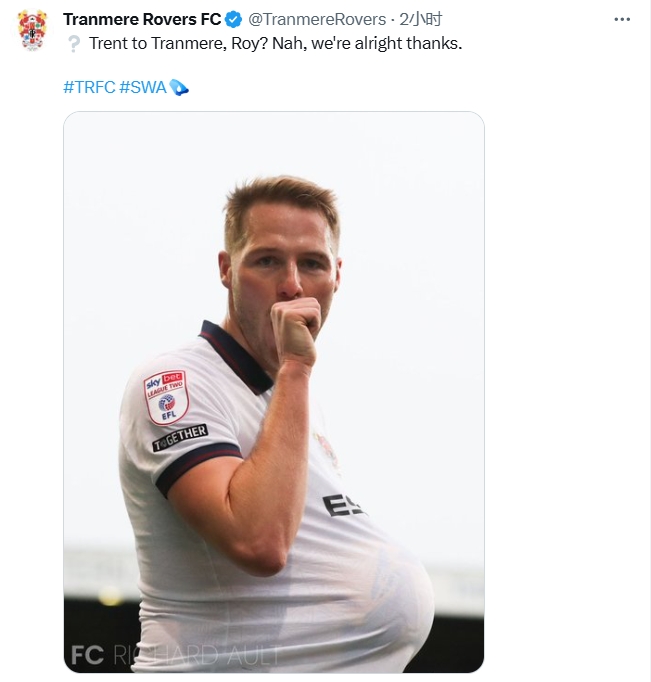Open the #SWA hashtag

[143, 87]
